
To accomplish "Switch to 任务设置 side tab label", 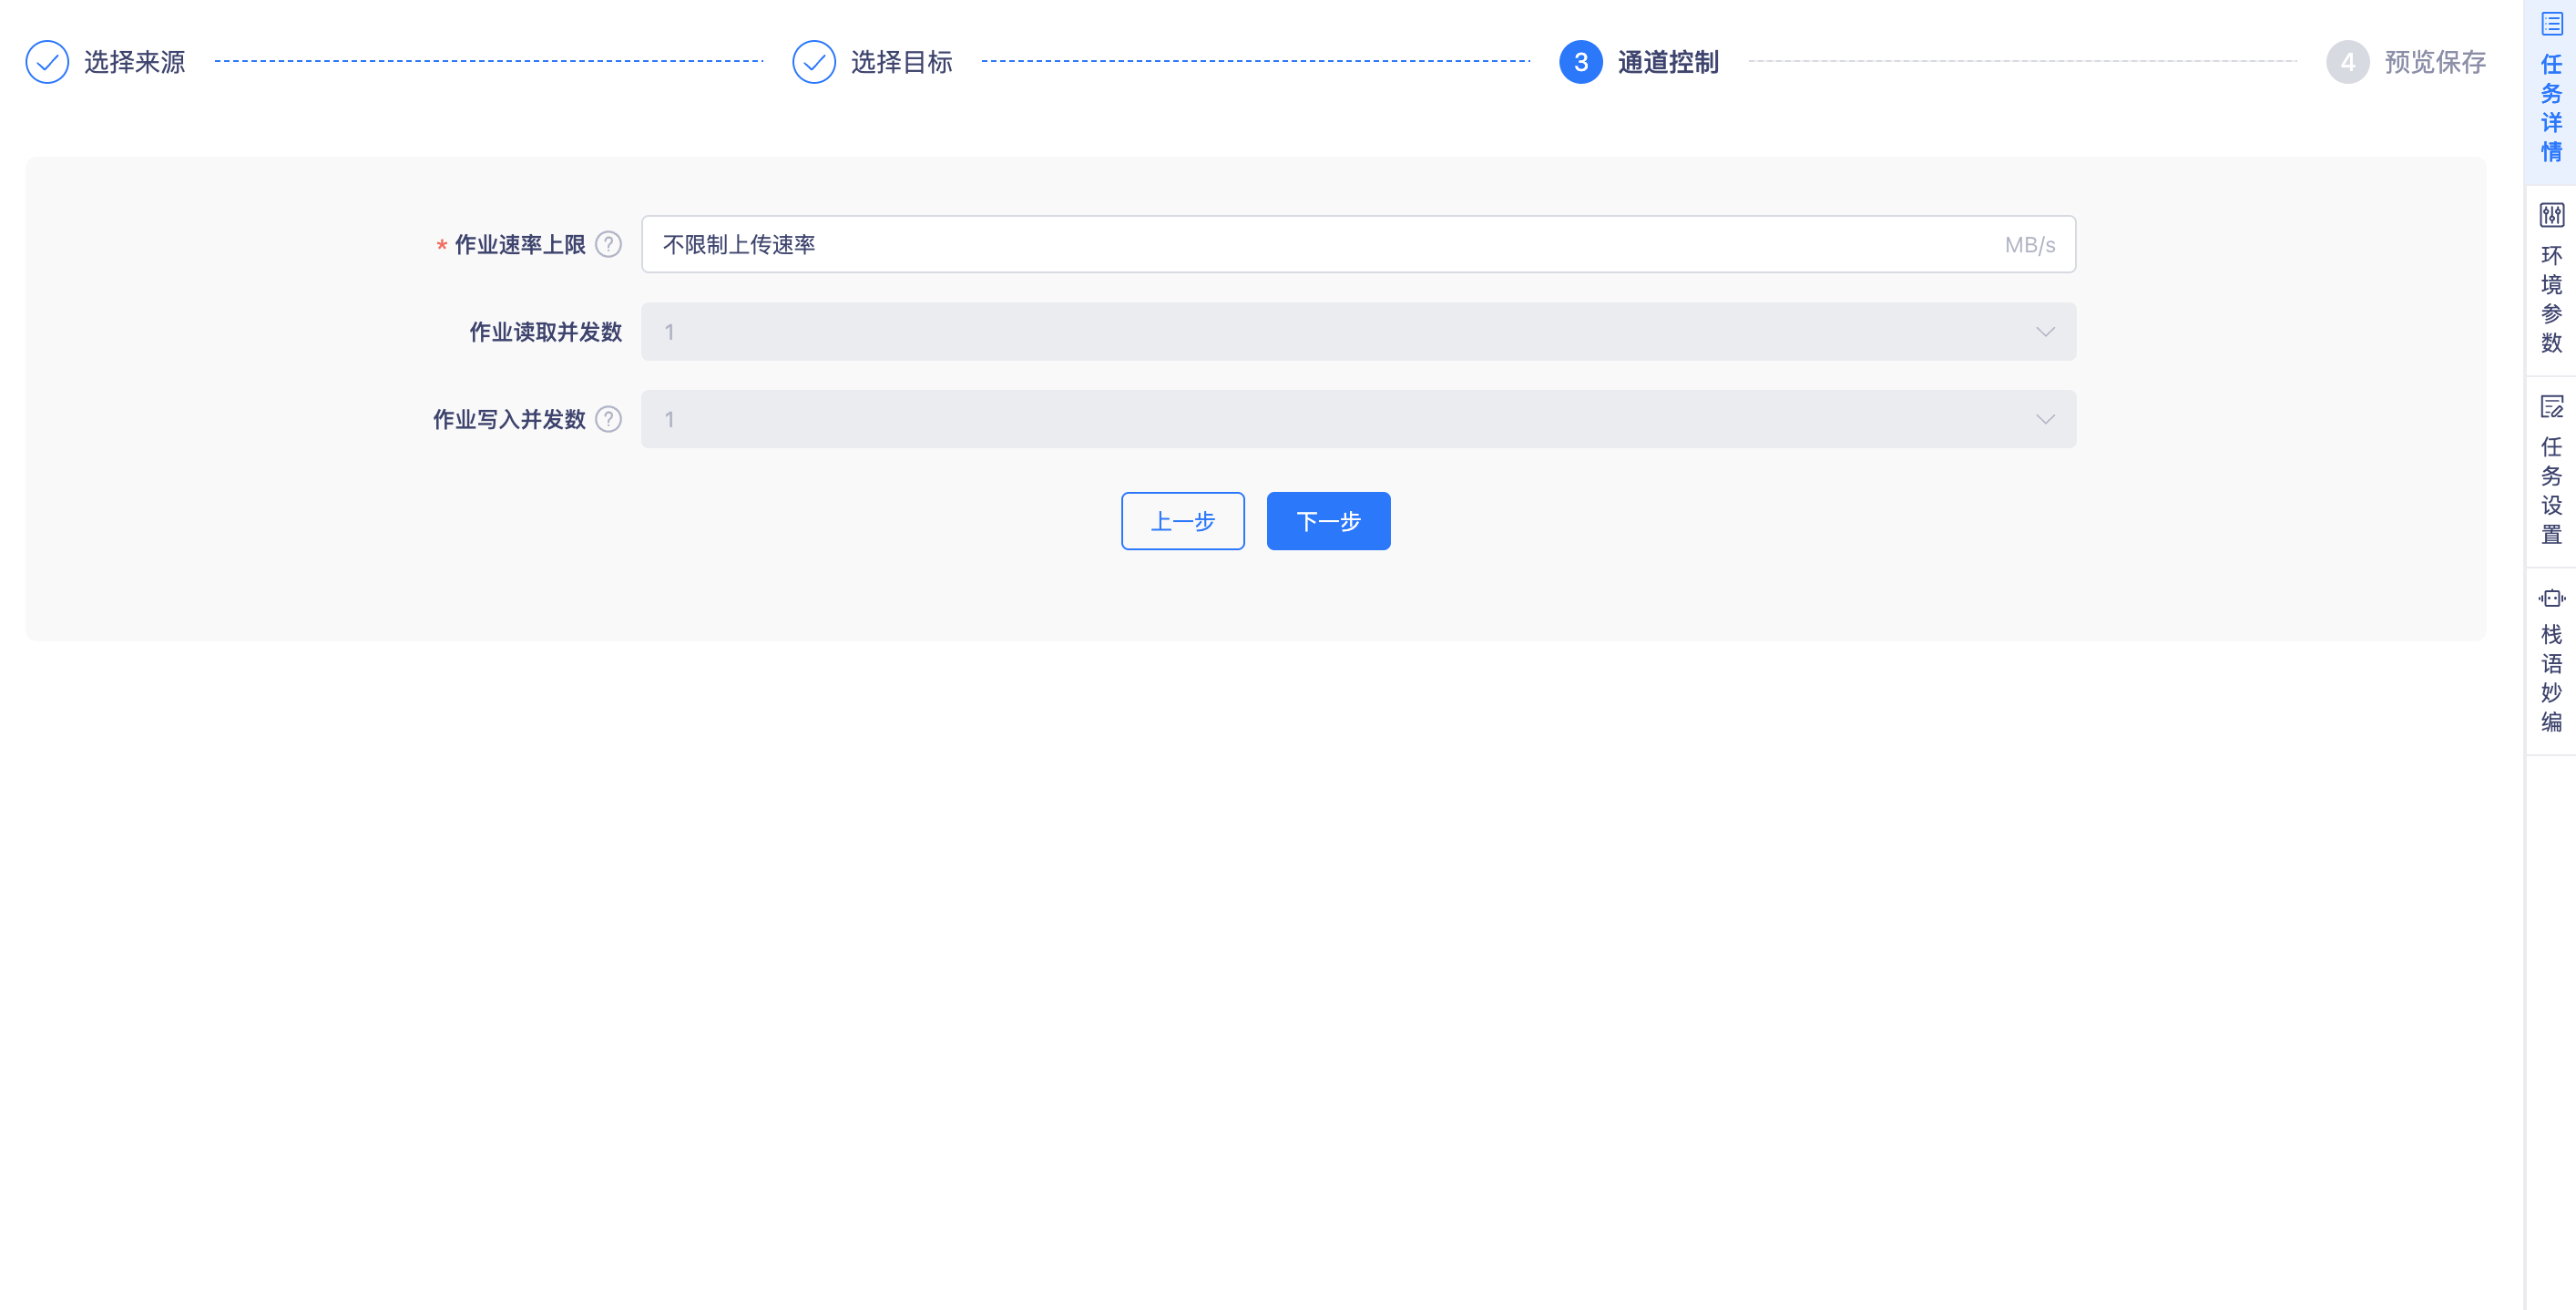I will point(2551,490).
